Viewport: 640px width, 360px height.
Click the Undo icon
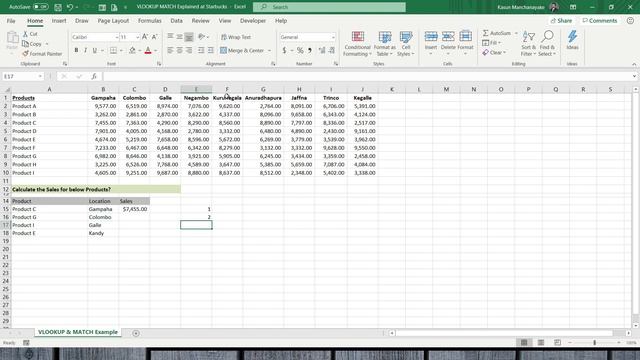pos(70,7)
